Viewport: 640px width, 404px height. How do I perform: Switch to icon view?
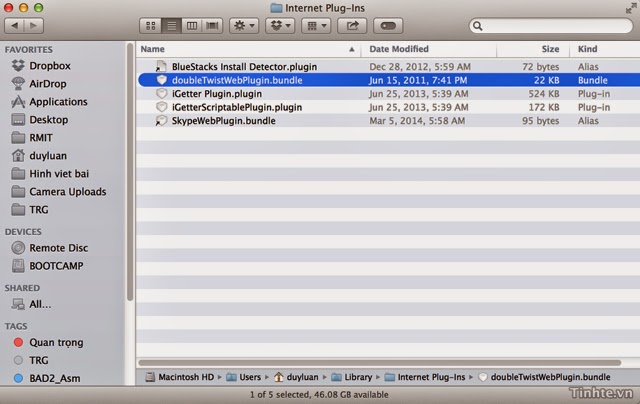click(151, 26)
